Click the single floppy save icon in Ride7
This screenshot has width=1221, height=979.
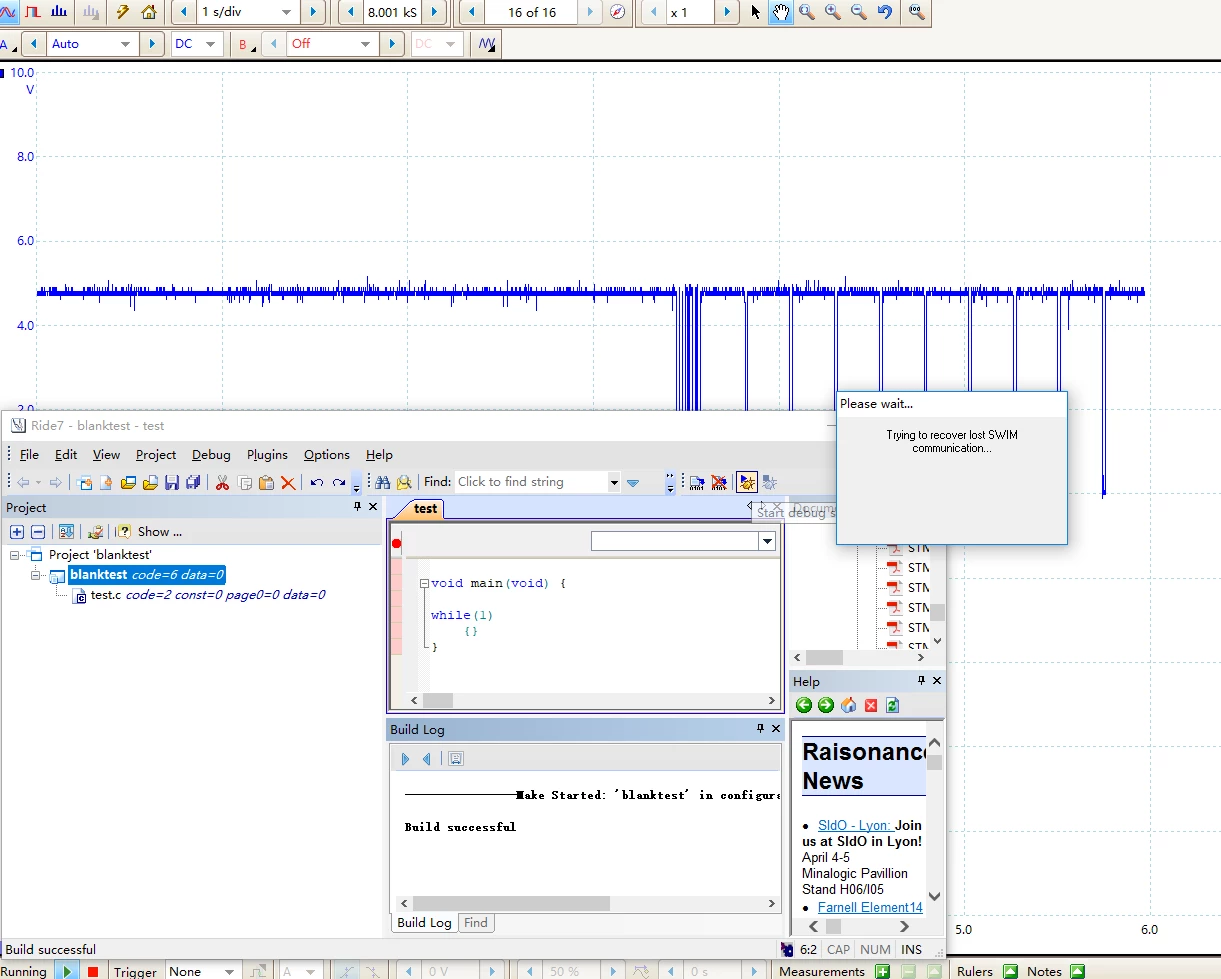click(x=172, y=482)
